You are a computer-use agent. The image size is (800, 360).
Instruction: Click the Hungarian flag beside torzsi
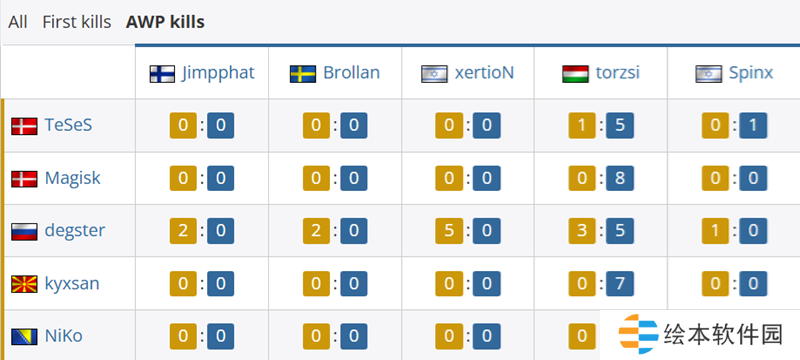[x=576, y=74]
